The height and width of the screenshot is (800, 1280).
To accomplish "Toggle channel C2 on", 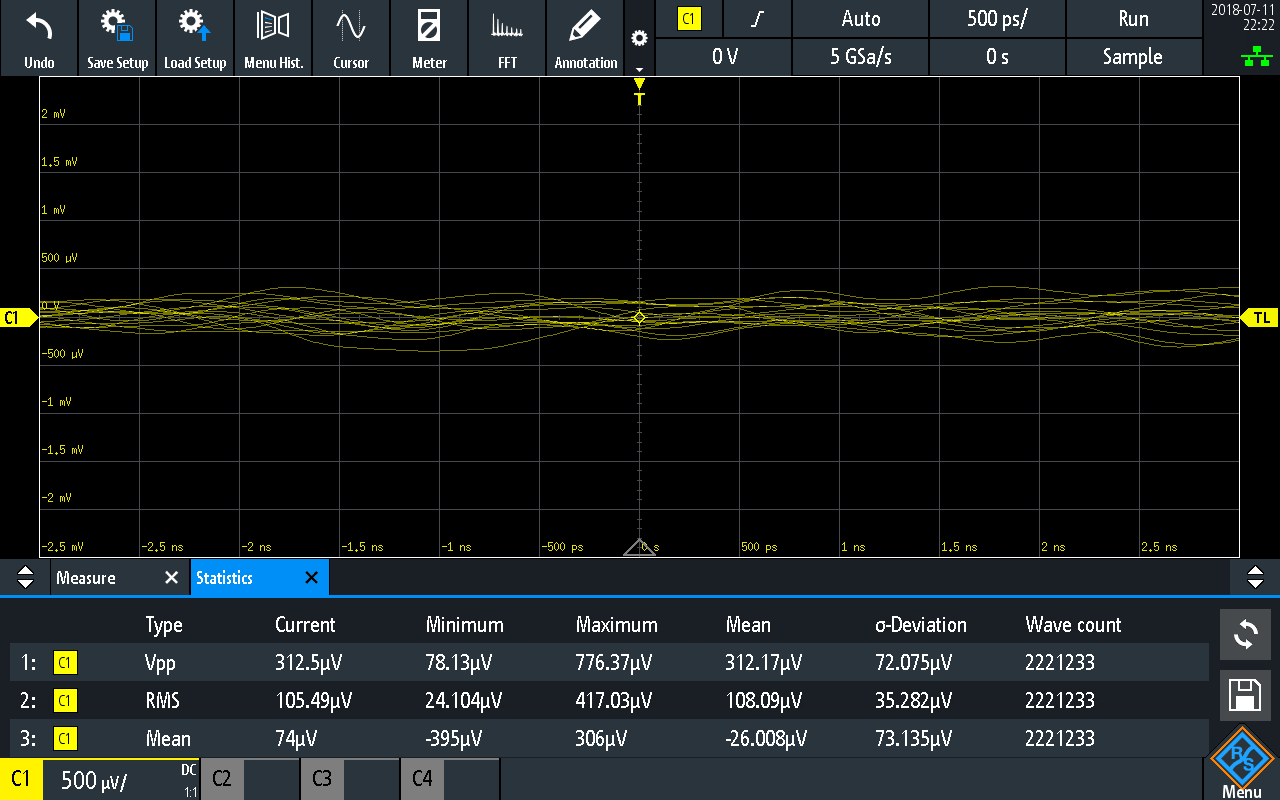I will coord(250,779).
